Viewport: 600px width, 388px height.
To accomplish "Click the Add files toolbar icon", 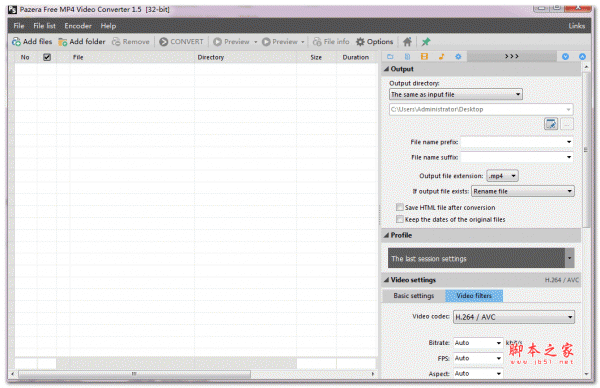I will (x=16, y=42).
